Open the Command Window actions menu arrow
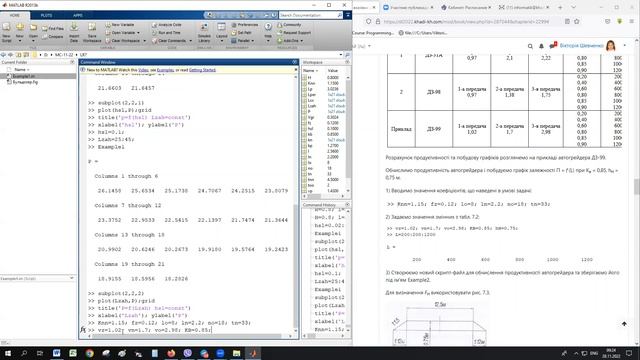The width and height of the screenshot is (640, 360). [x=295, y=62]
